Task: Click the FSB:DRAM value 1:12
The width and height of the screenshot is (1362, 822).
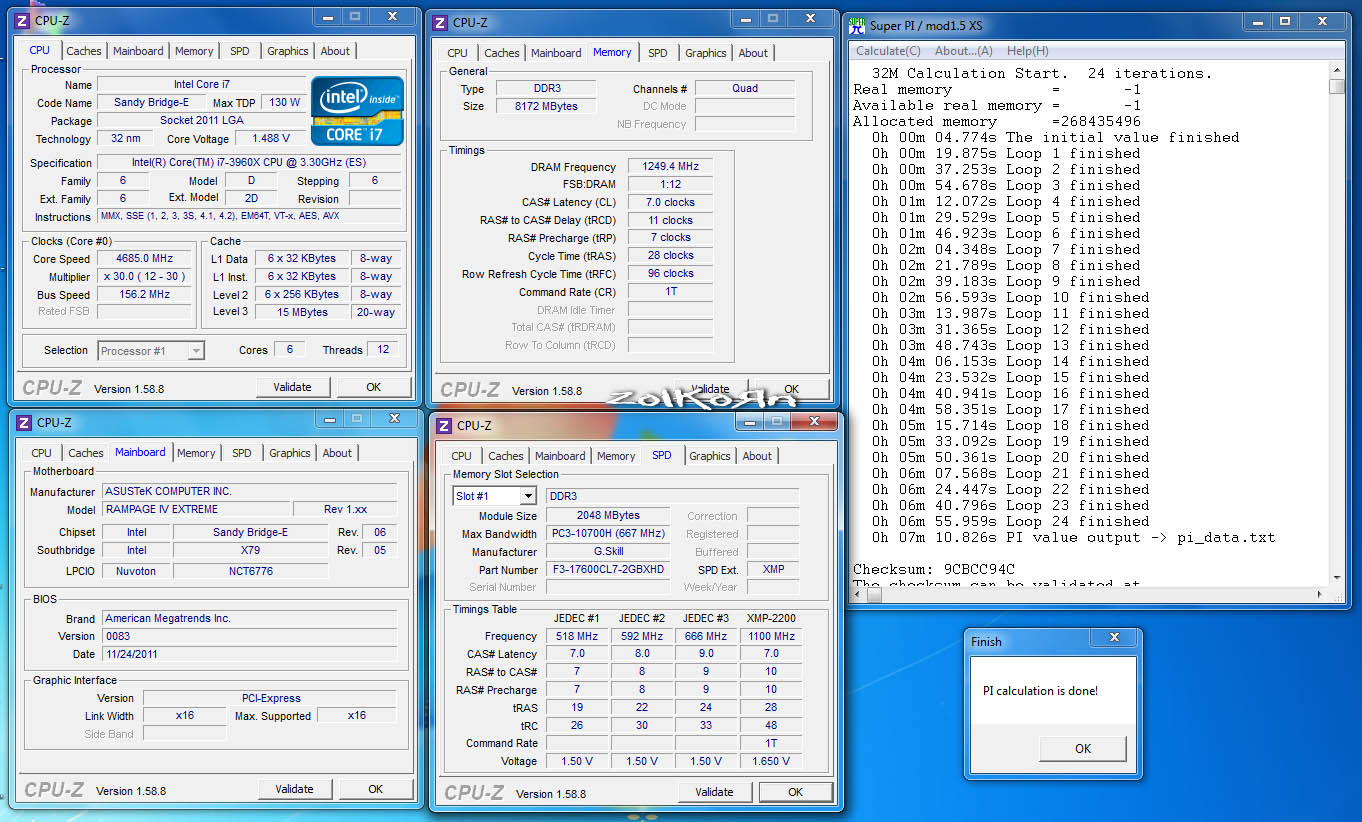Action: coord(670,185)
